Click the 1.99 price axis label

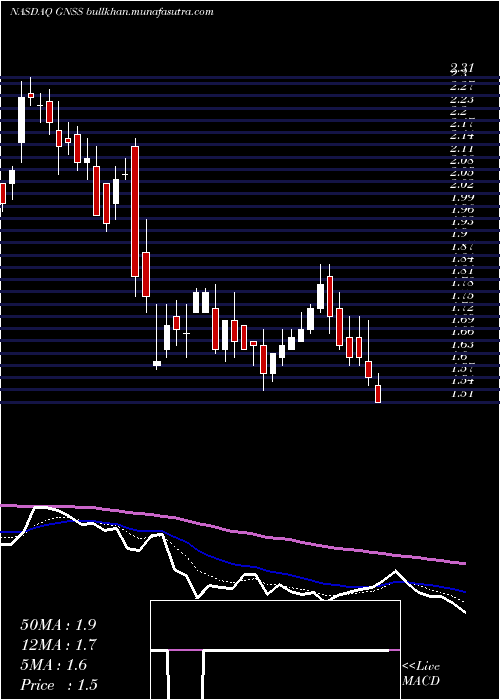(462, 197)
